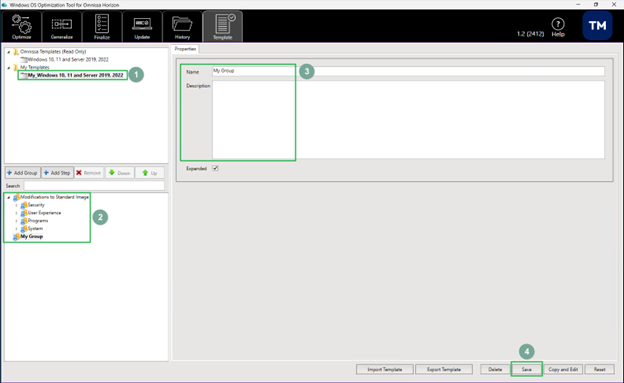Viewport: 624px width, 383px height.
Task: Click the version text 1.2 (2412)
Action: [530, 34]
